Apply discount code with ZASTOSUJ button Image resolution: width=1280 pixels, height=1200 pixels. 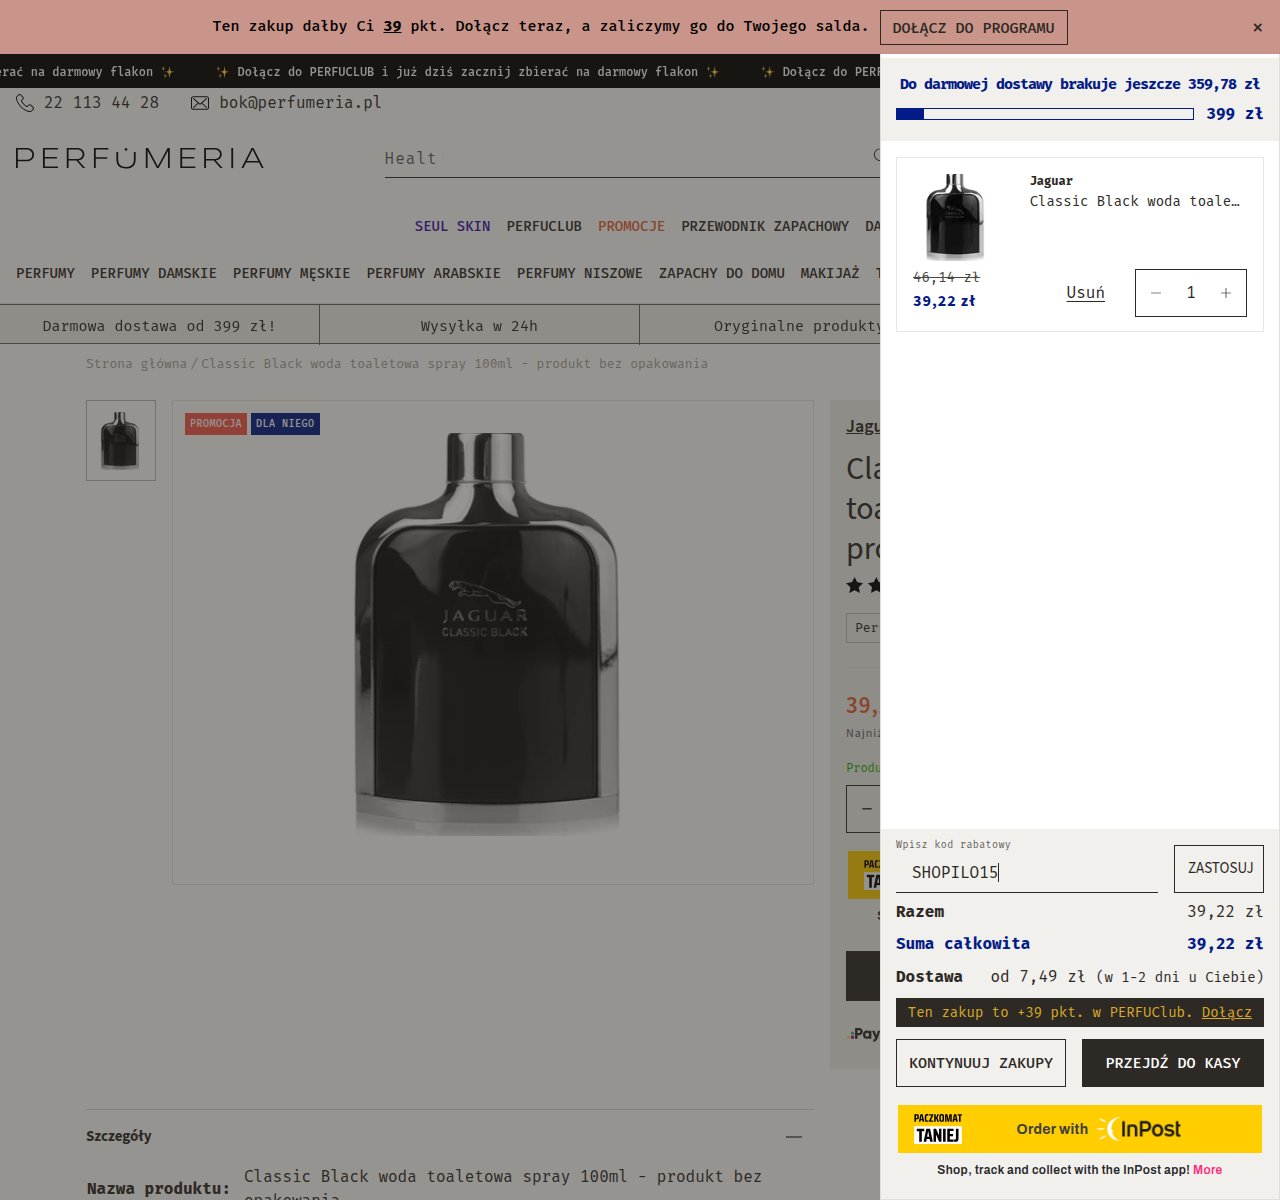[x=1219, y=869]
